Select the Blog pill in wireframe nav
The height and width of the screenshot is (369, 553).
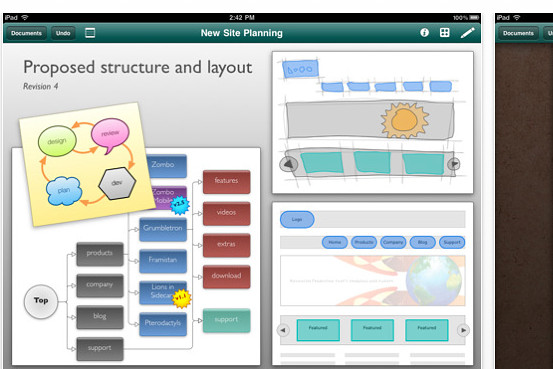point(423,242)
